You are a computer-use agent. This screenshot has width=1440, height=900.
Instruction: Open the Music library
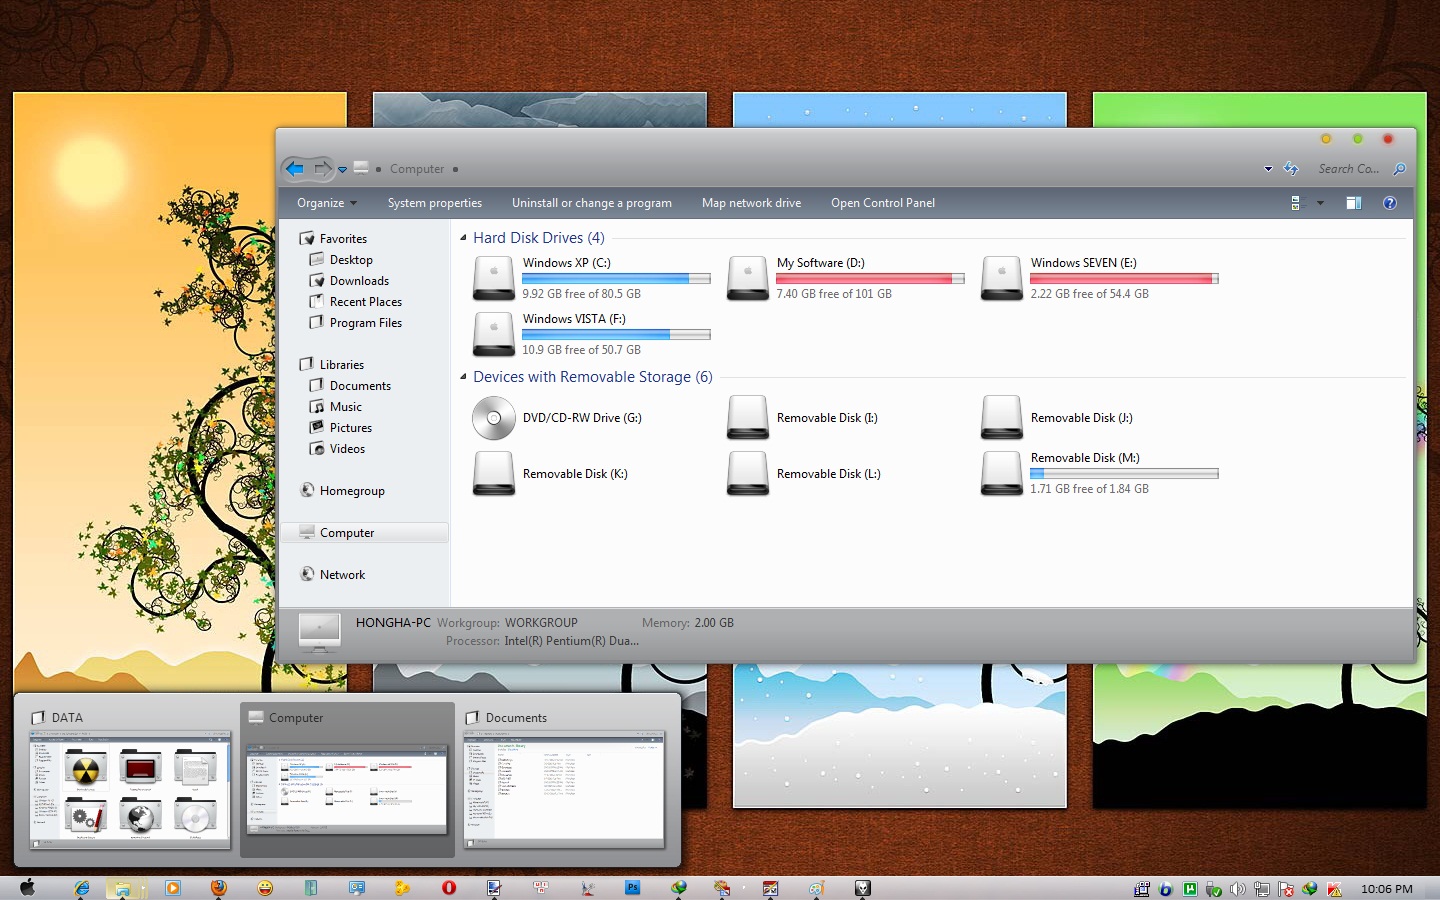346,407
